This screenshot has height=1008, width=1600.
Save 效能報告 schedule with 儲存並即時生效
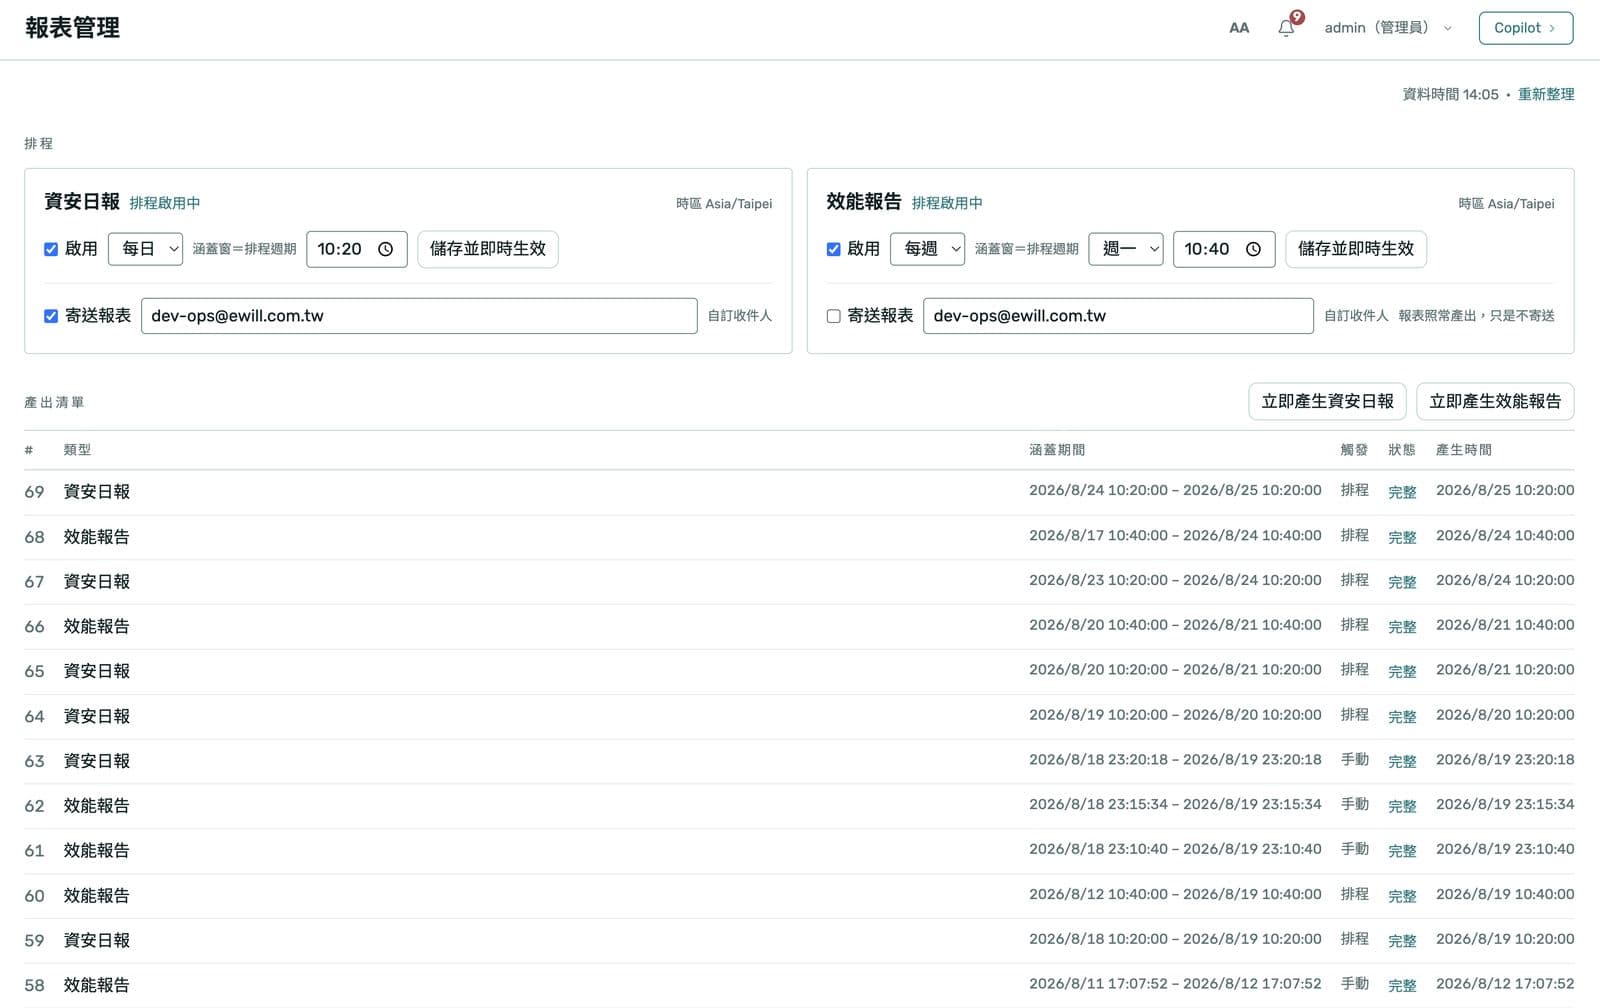[x=1356, y=249]
